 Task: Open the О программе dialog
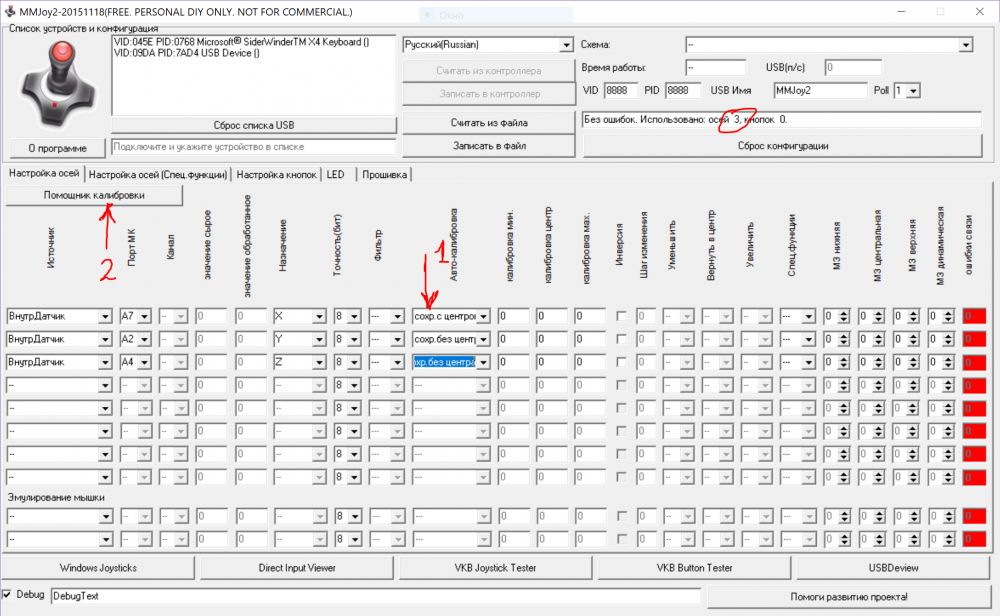(x=56, y=148)
